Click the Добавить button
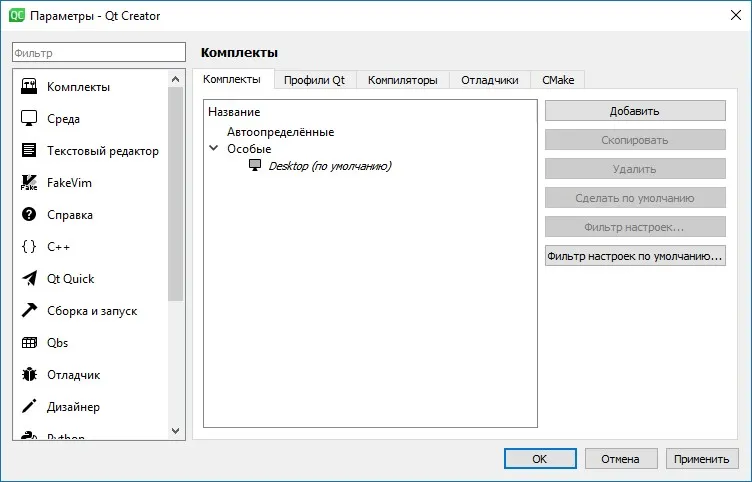This screenshot has width=752, height=482. (x=635, y=111)
